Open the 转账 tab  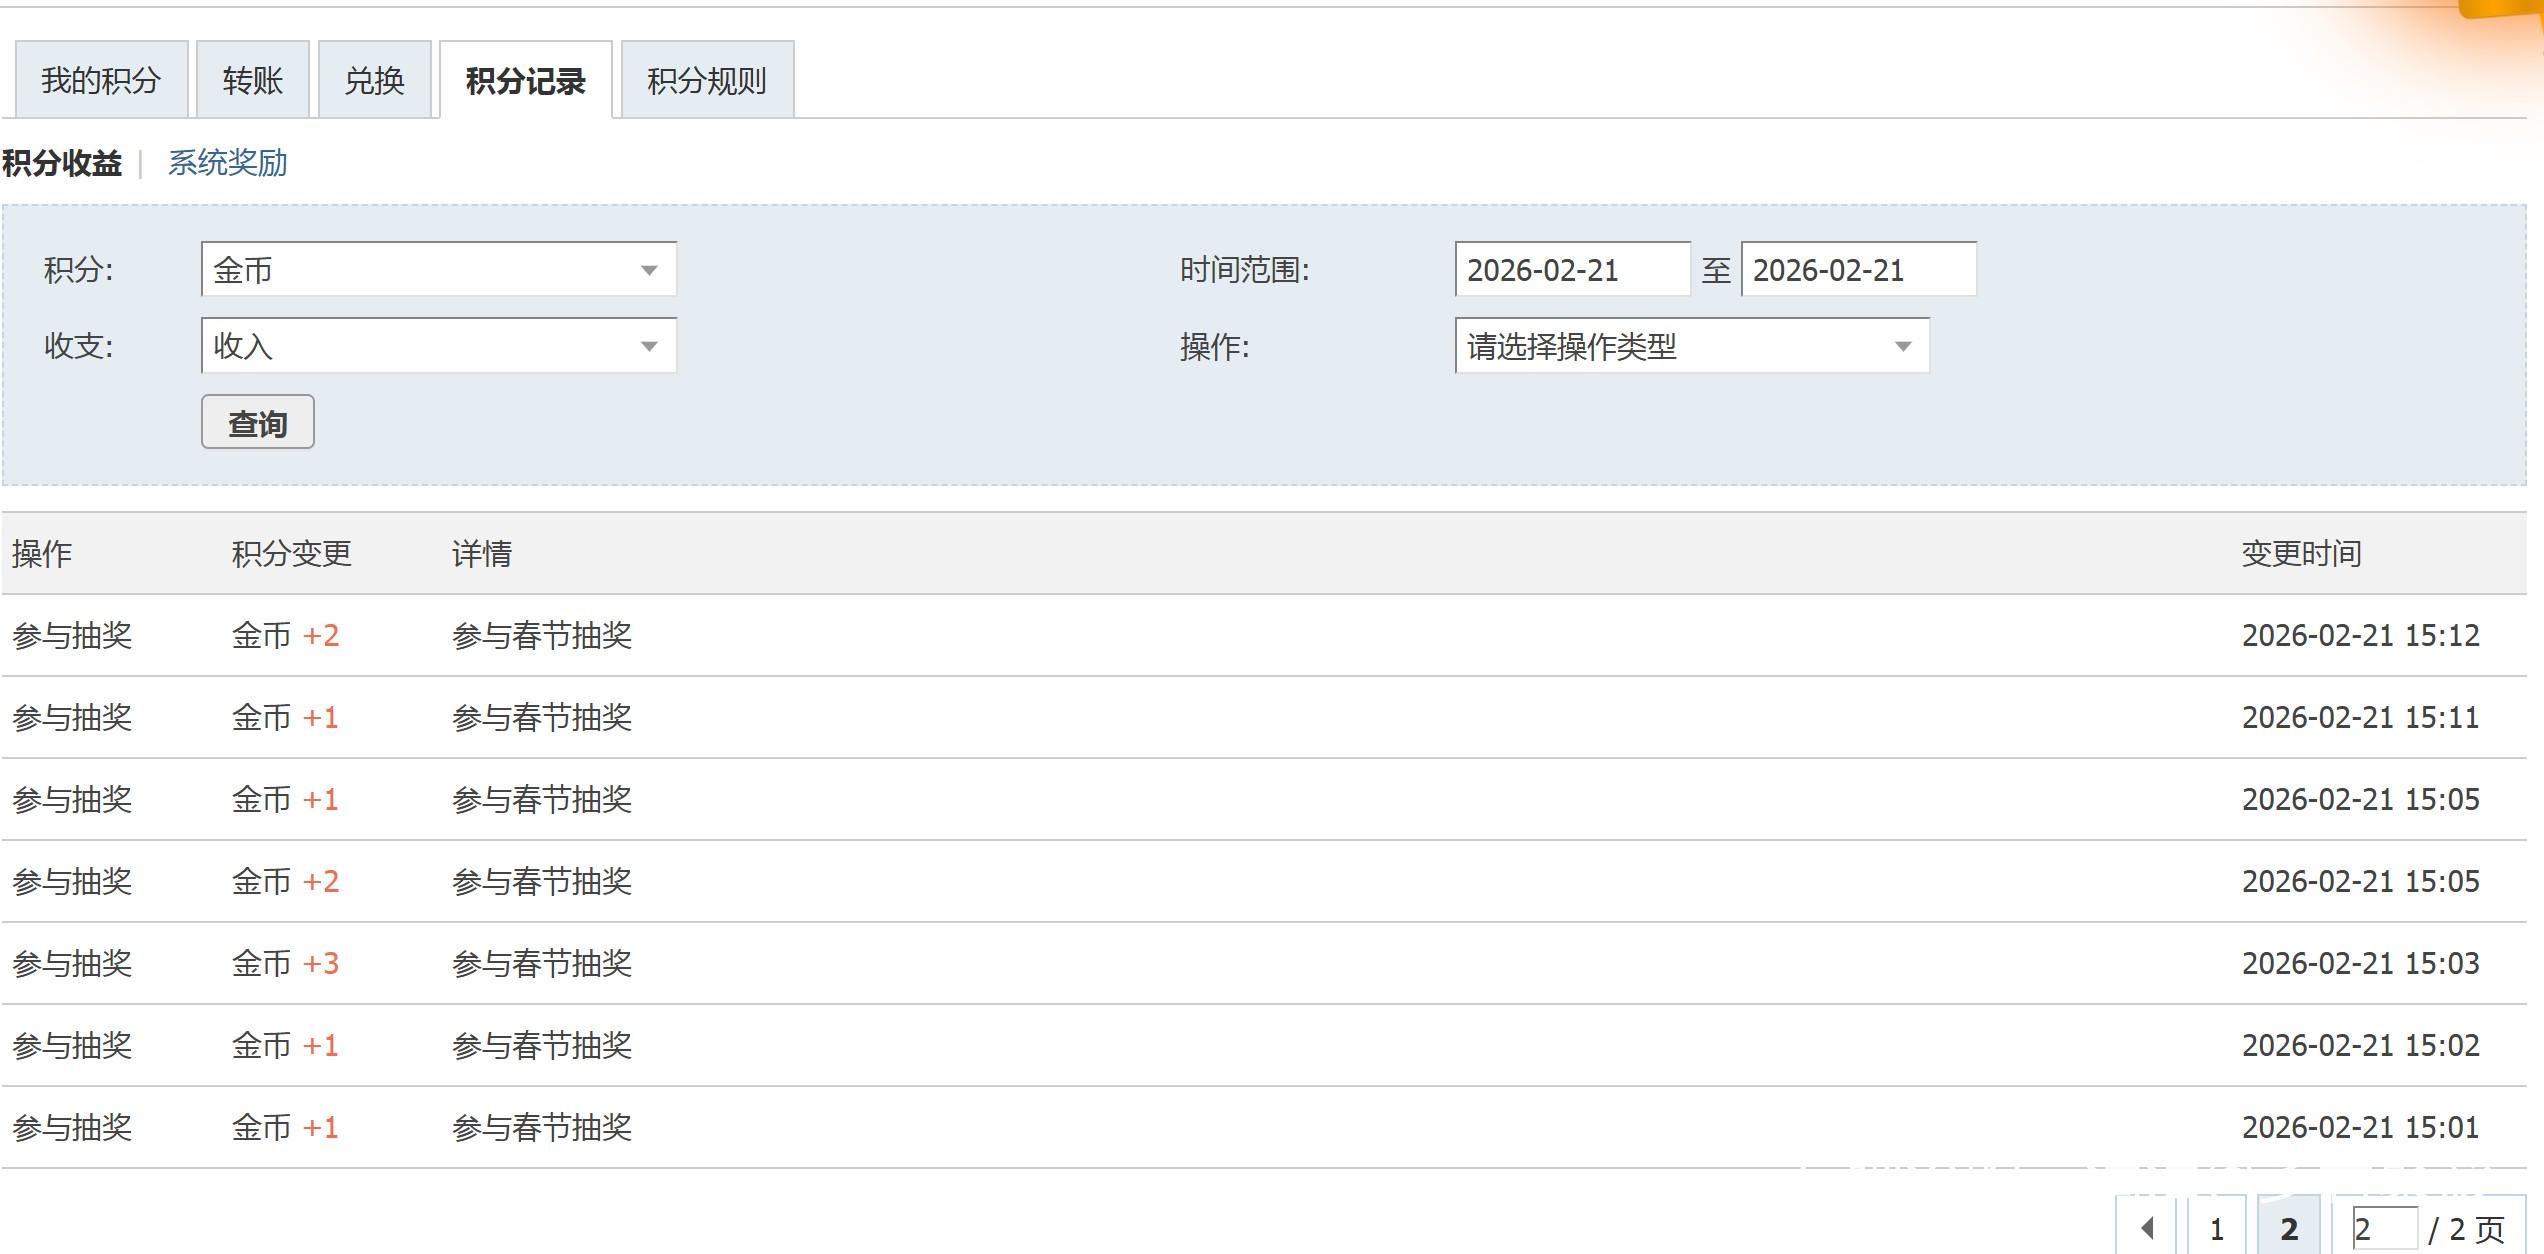253,81
